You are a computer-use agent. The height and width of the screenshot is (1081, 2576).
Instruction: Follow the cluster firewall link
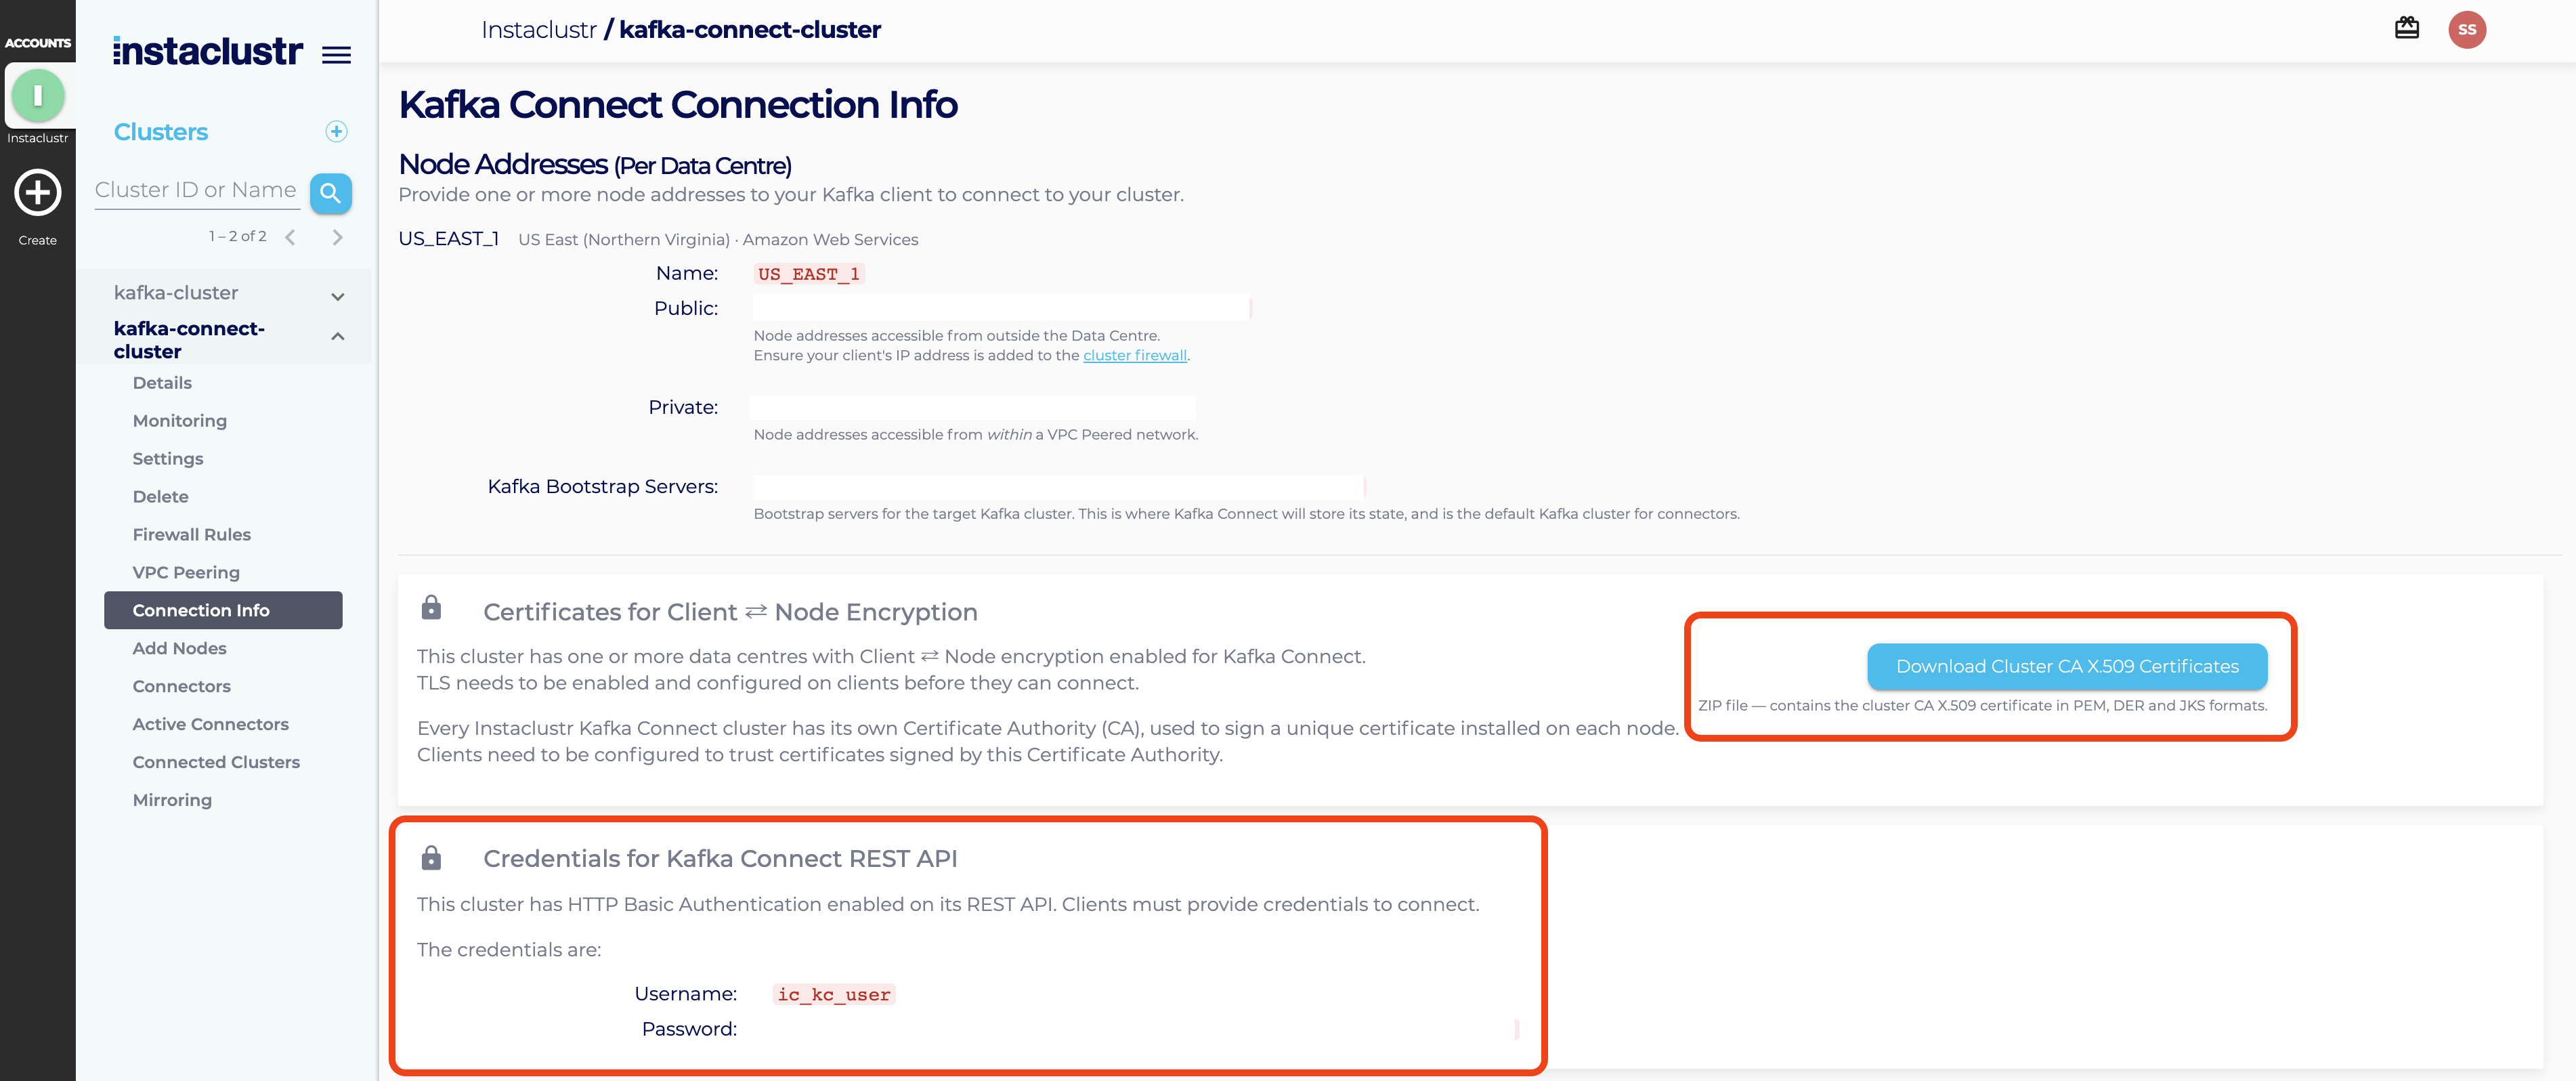[x=1134, y=355]
